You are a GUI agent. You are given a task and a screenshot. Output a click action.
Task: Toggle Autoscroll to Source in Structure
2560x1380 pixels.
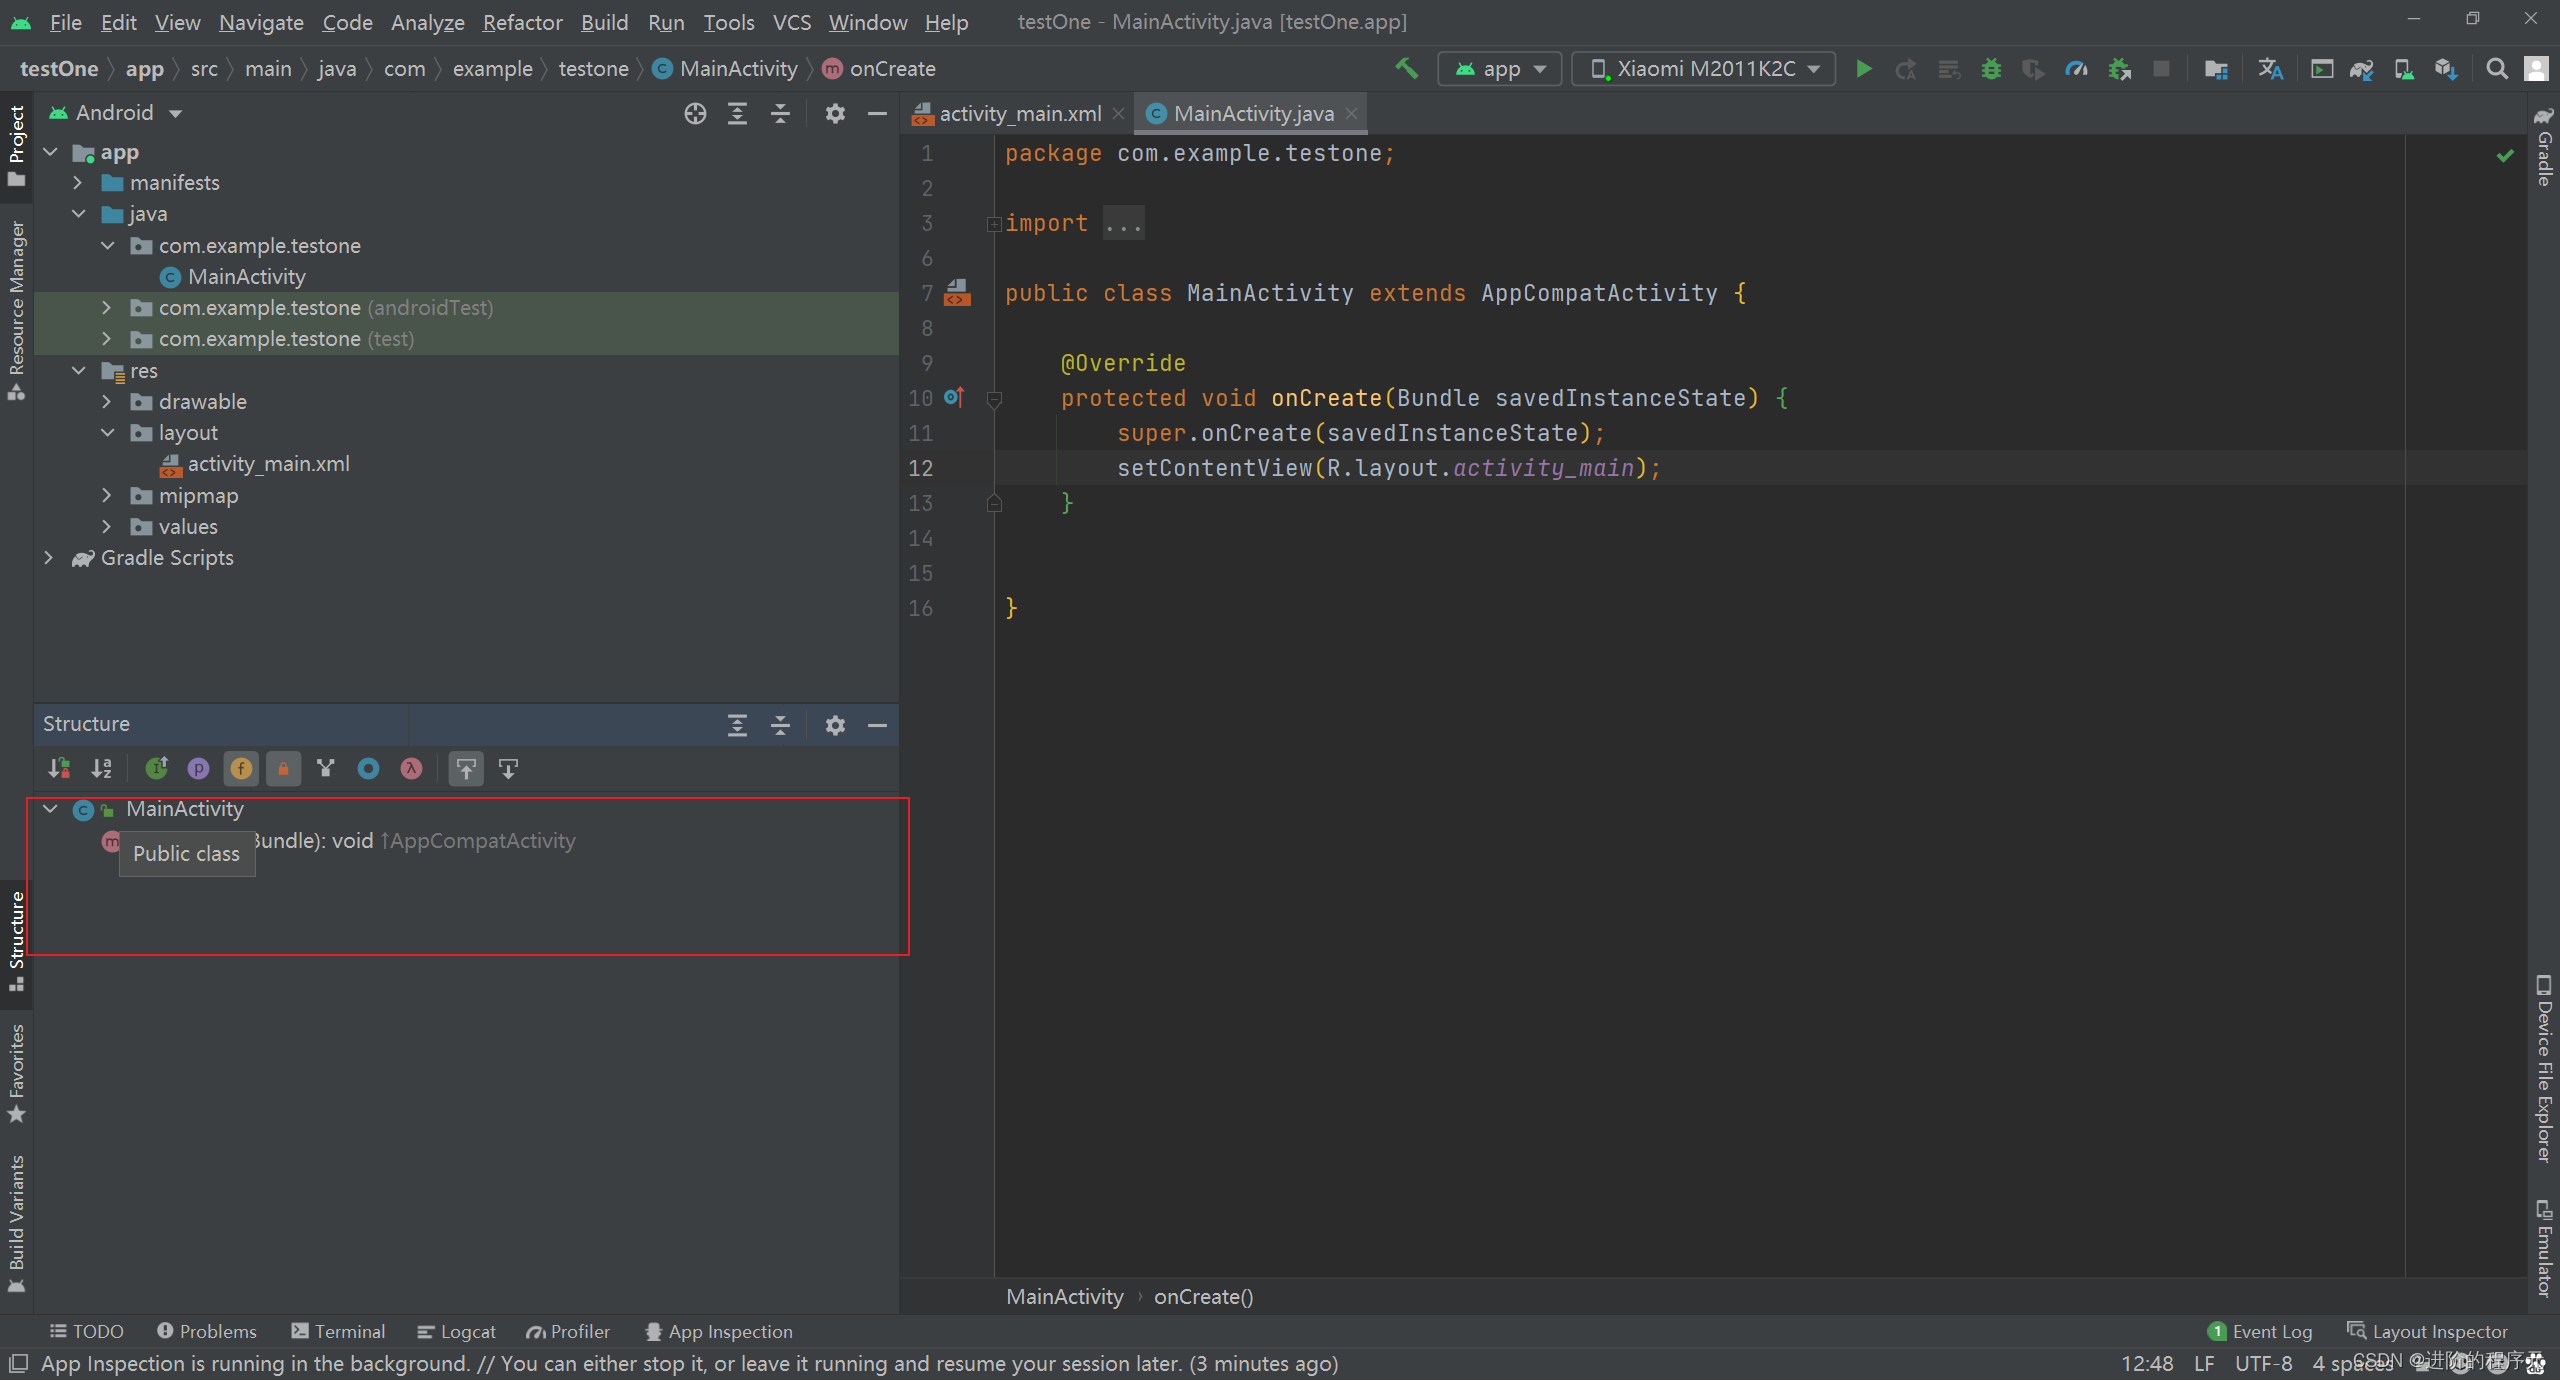coord(466,768)
